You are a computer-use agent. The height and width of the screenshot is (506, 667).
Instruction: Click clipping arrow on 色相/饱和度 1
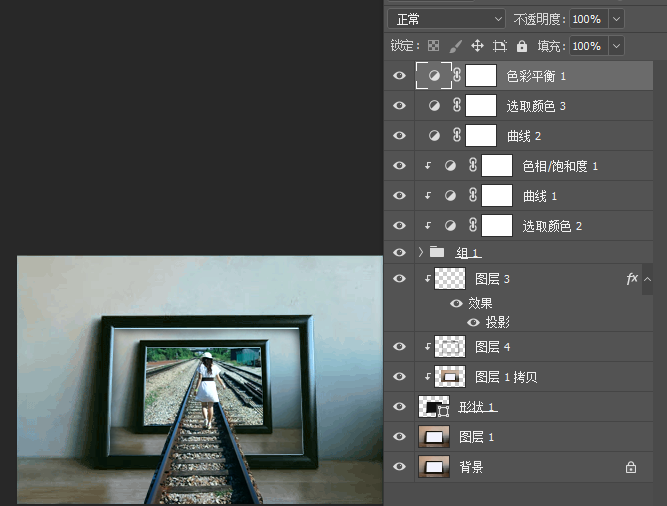click(428, 166)
